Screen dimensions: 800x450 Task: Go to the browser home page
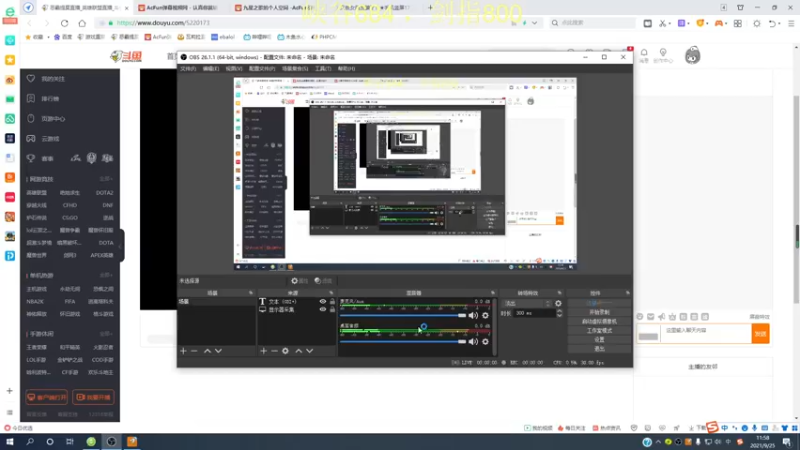point(82,23)
